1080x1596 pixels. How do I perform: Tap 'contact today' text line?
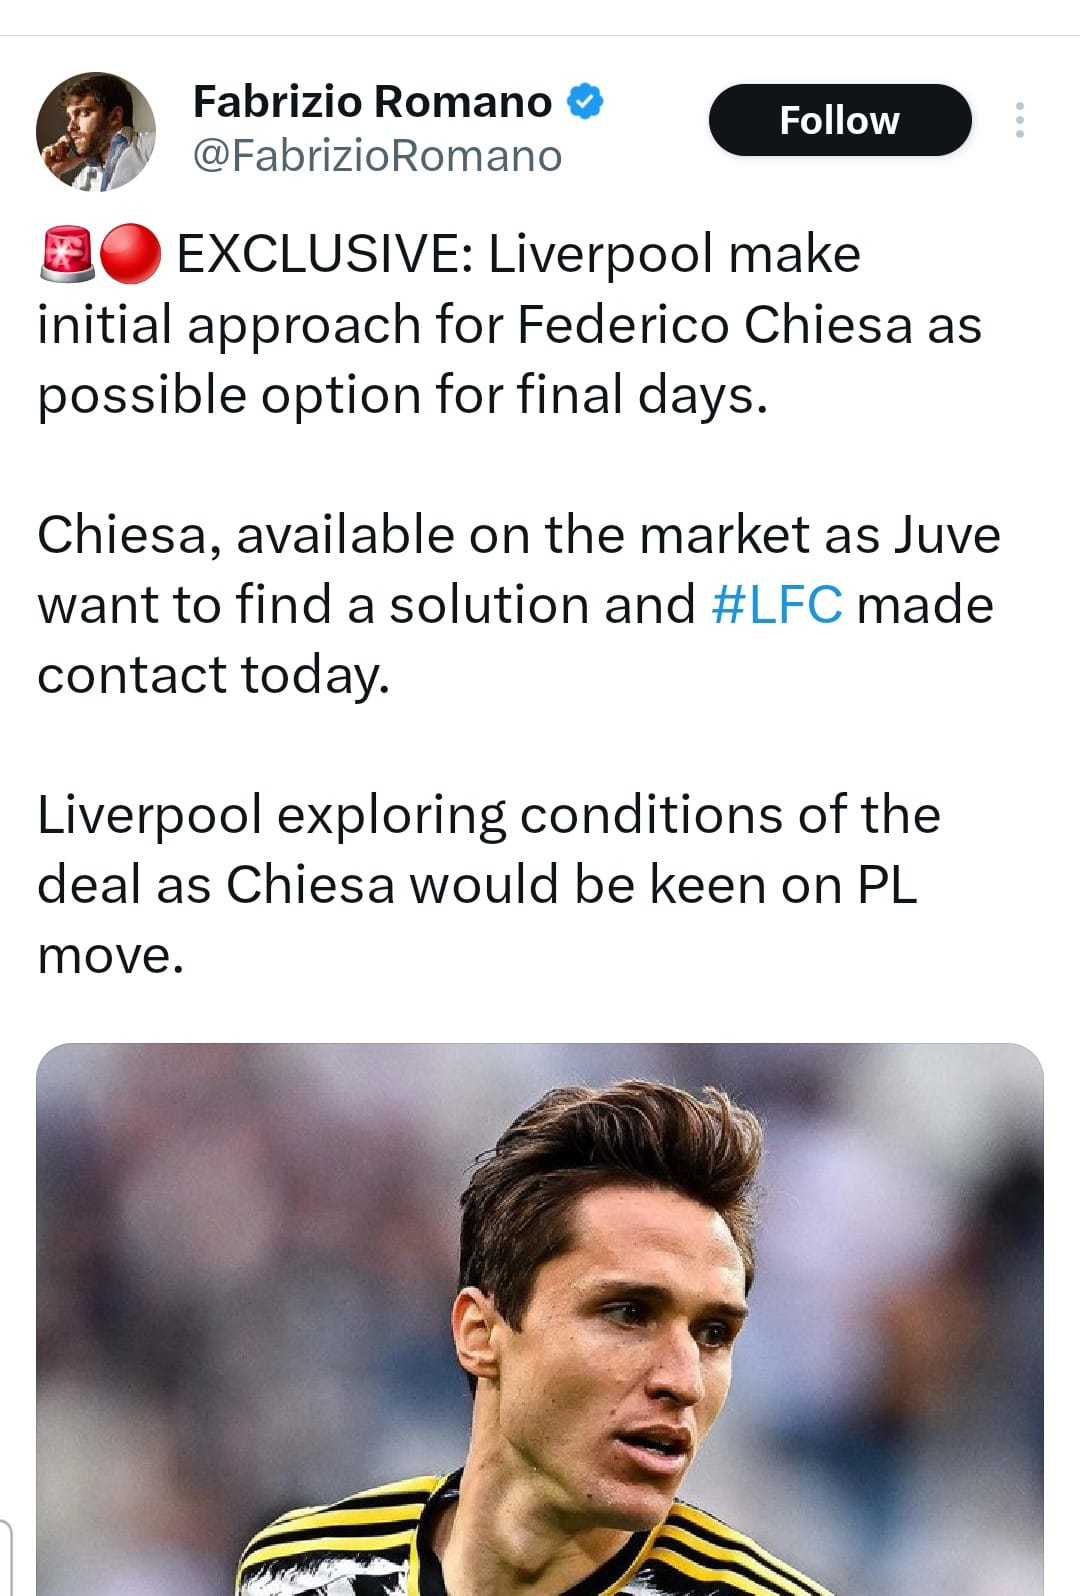213,675
